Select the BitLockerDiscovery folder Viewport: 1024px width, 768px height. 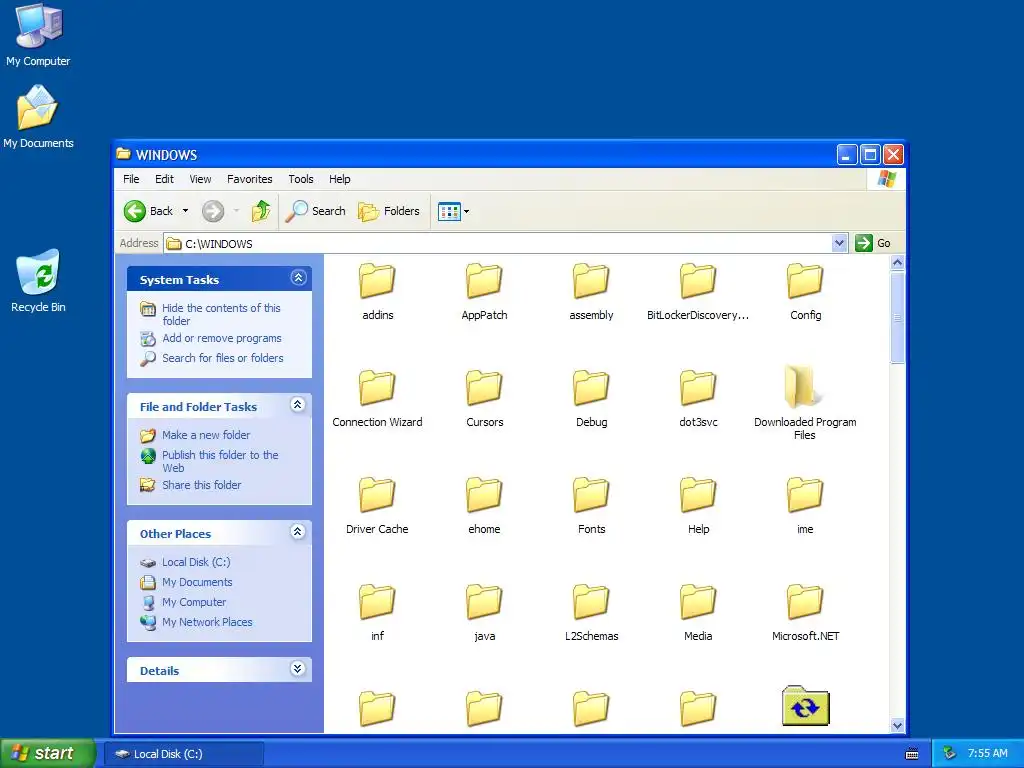tap(698, 291)
